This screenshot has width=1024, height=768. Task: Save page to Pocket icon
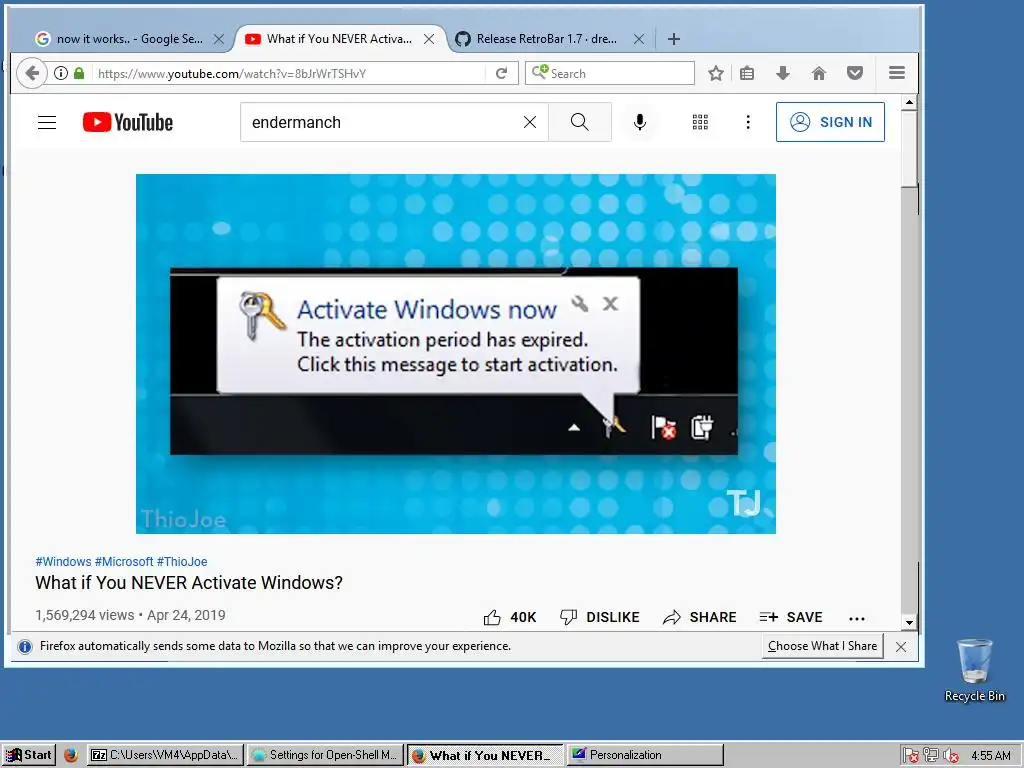pyautogui.click(x=855, y=73)
